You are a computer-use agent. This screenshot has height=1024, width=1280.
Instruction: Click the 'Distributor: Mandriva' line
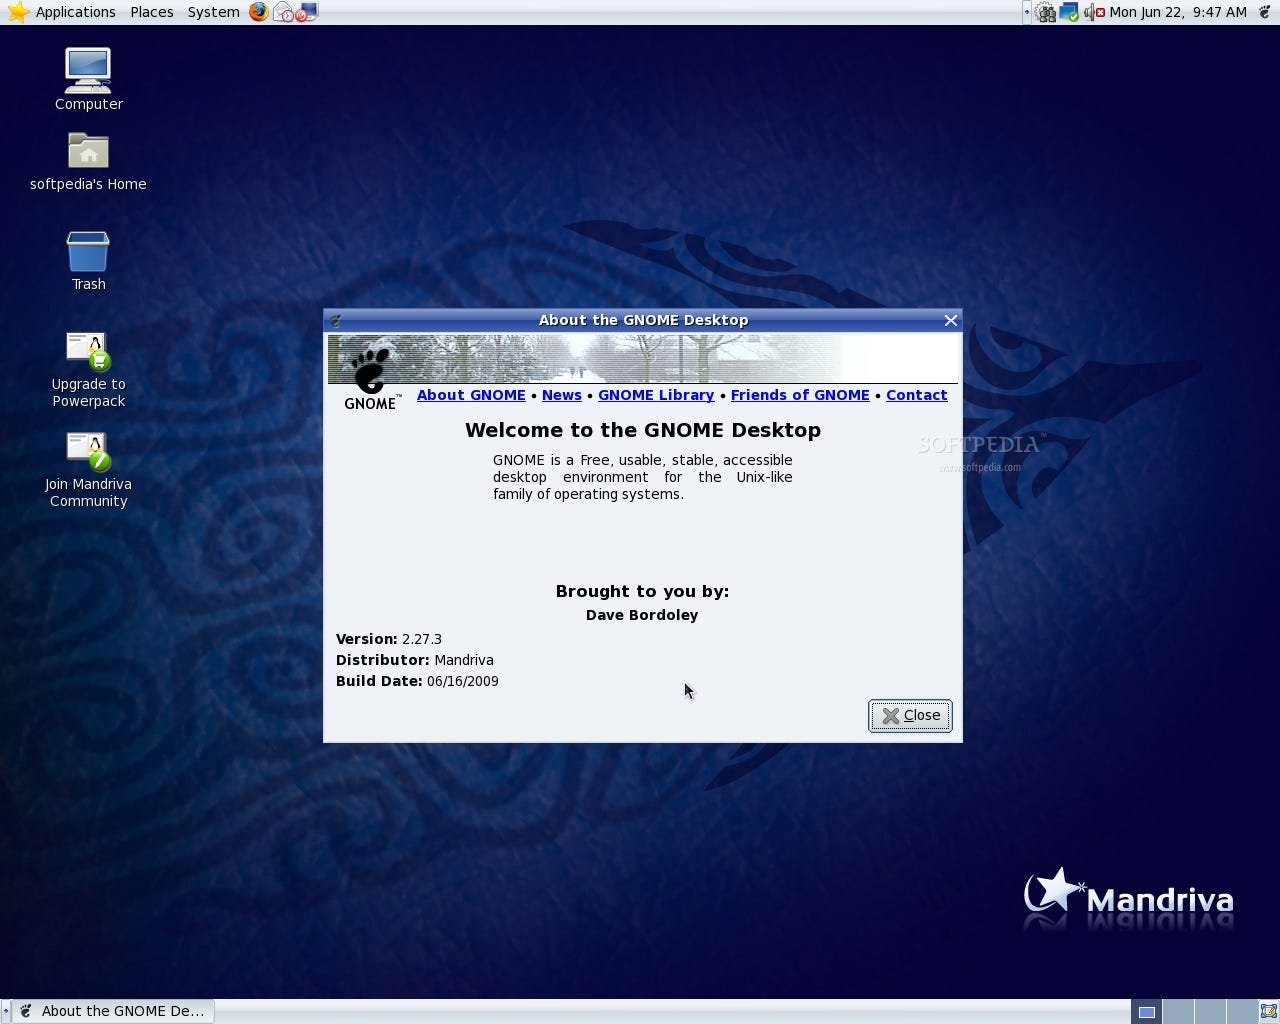[415, 660]
